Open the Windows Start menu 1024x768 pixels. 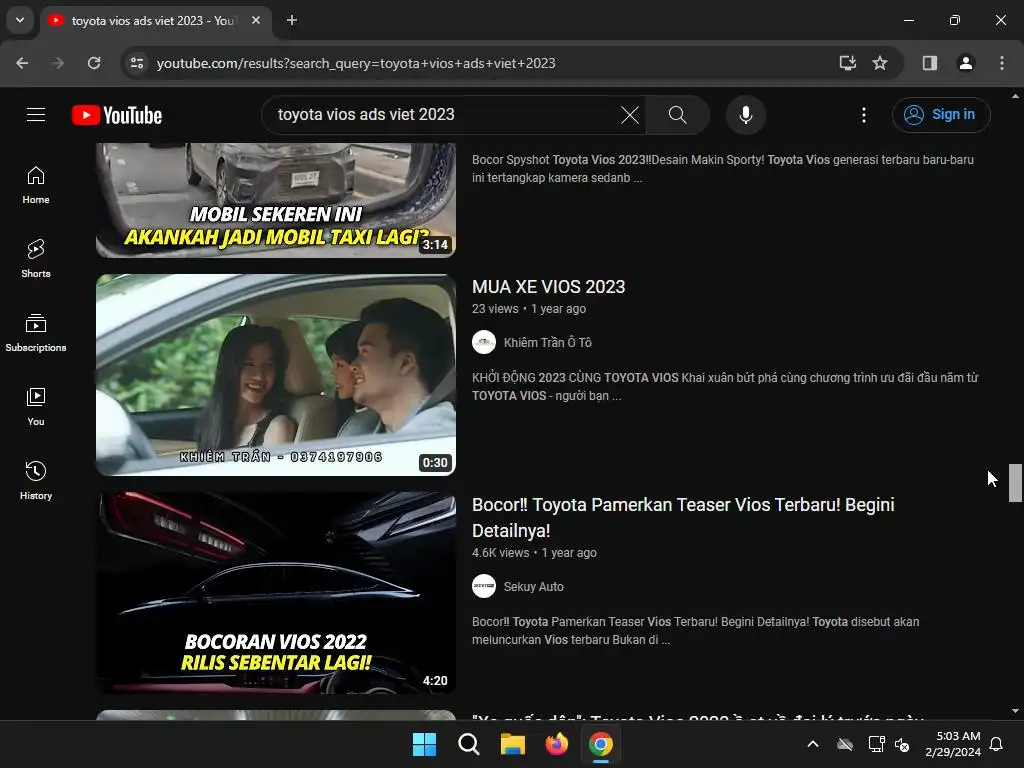coord(424,744)
